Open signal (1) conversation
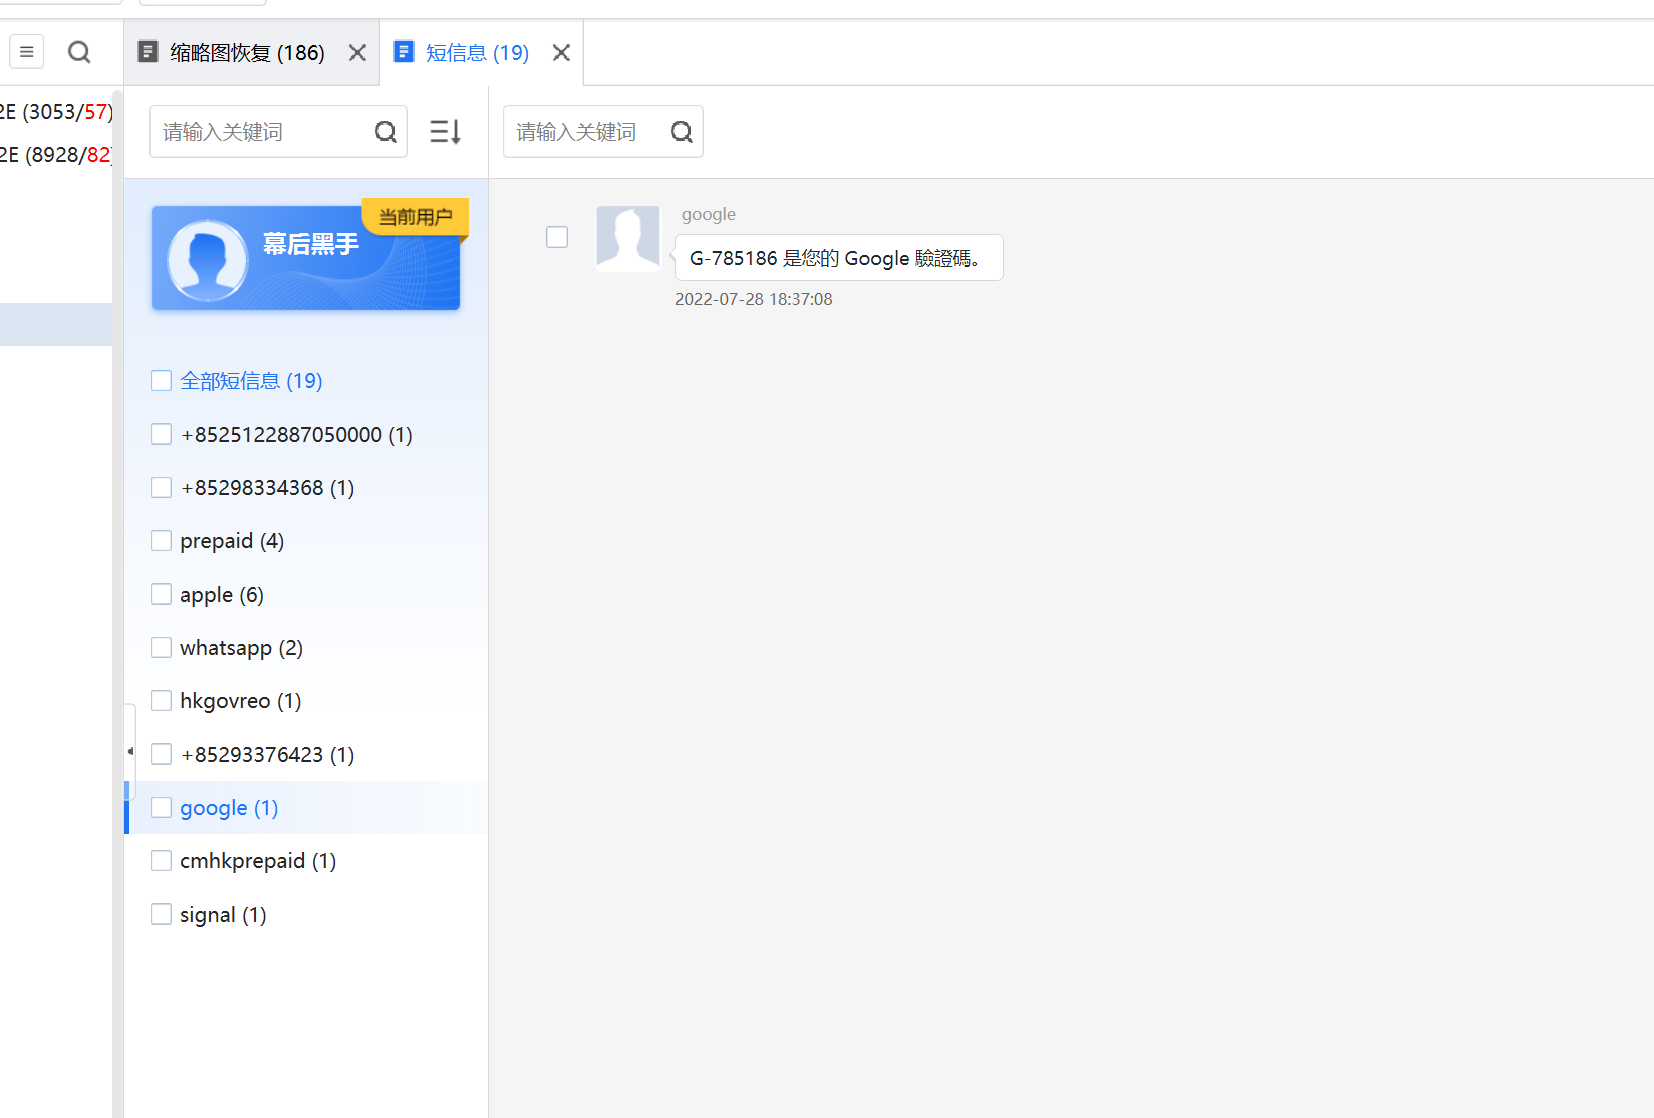Viewport: 1654px width, 1118px height. click(x=223, y=915)
